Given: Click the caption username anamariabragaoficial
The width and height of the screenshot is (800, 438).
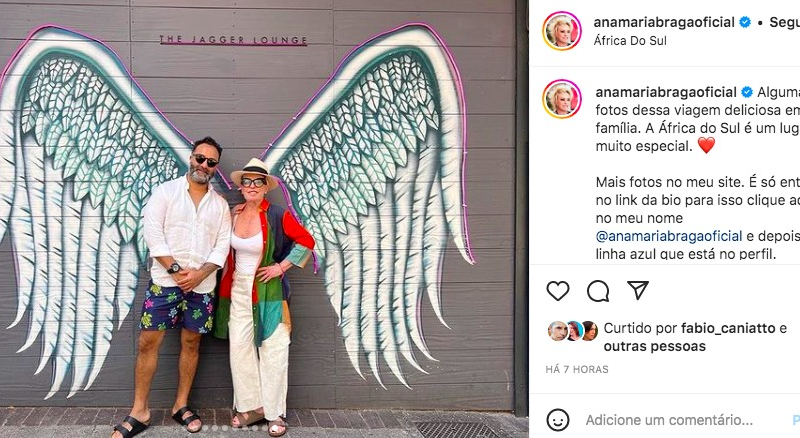Looking at the screenshot, I should pos(666,92).
